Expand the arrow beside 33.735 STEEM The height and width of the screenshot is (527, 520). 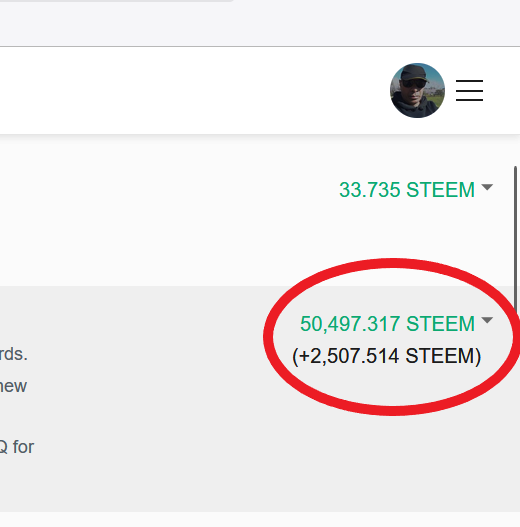pyautogui.click(x=487, y=187)
